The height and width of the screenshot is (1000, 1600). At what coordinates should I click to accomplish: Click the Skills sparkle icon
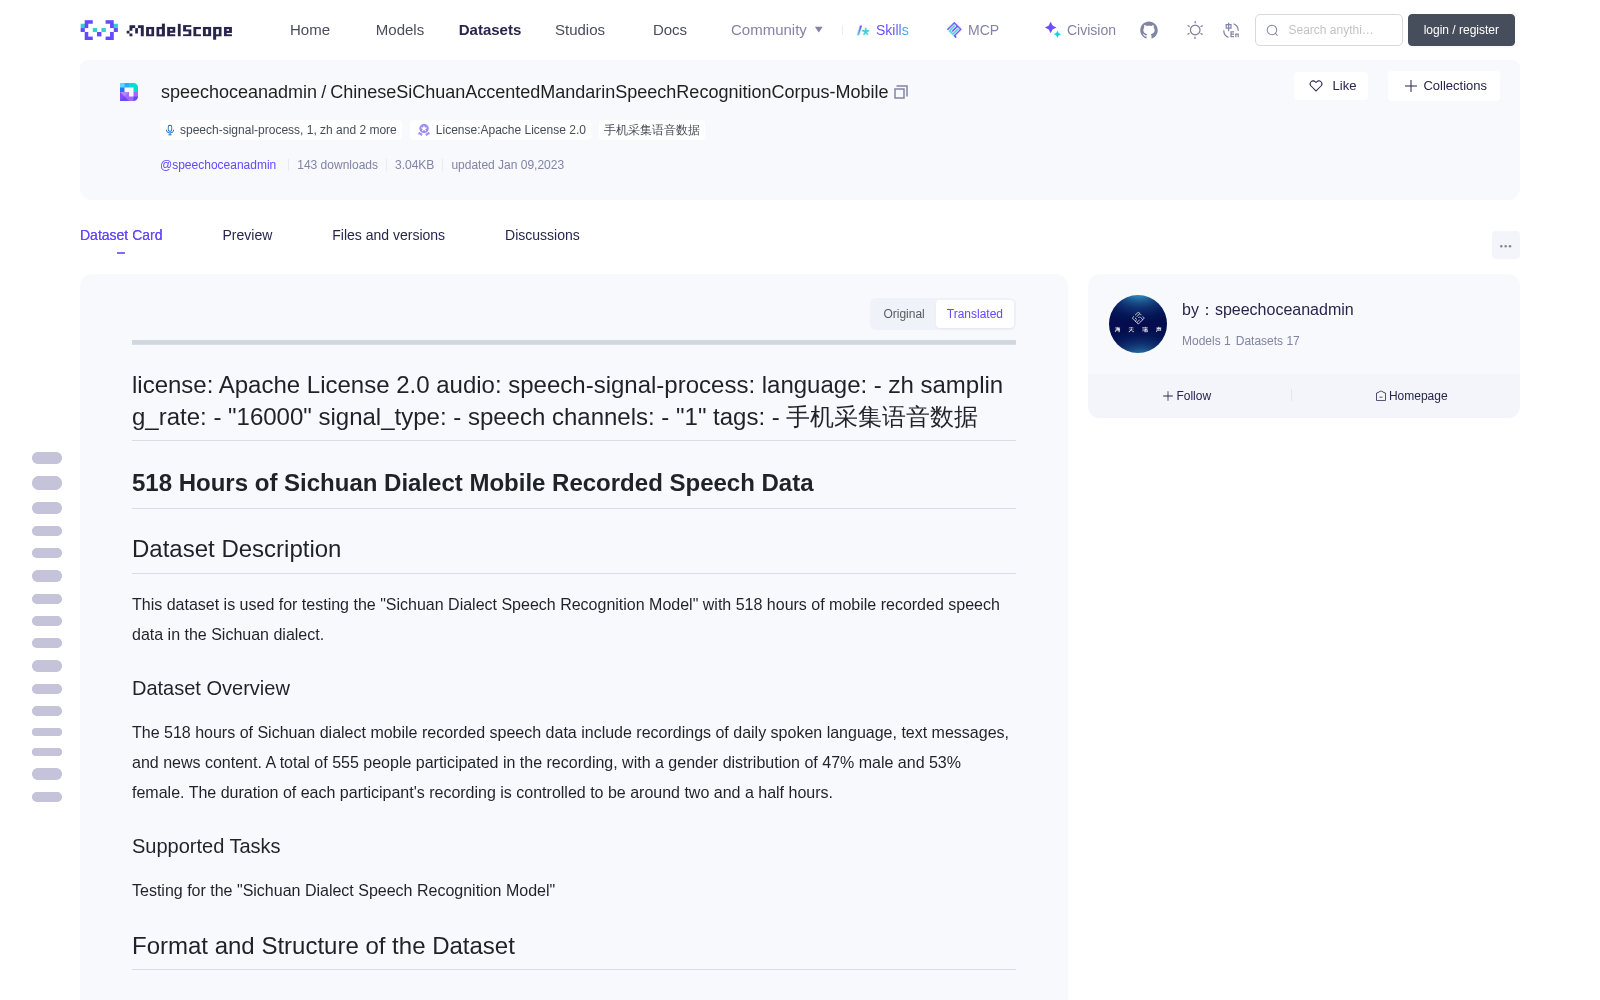pos(863,30)
